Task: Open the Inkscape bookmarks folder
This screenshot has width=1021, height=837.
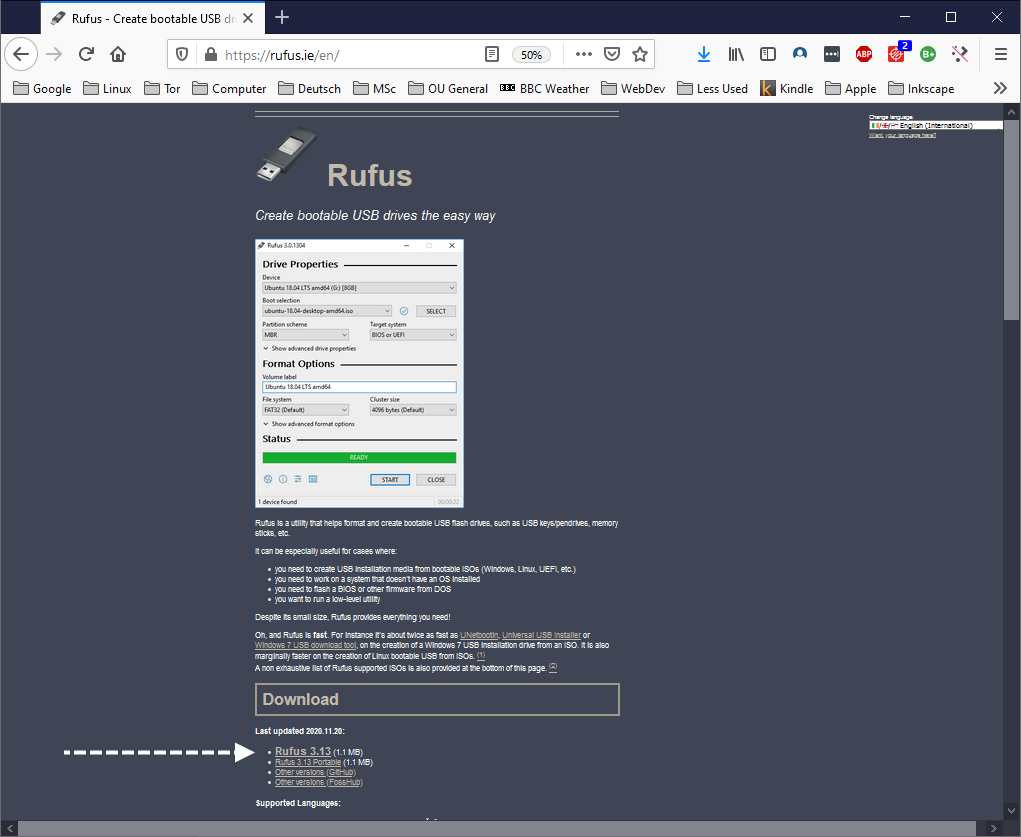Action: coord(921,88)
